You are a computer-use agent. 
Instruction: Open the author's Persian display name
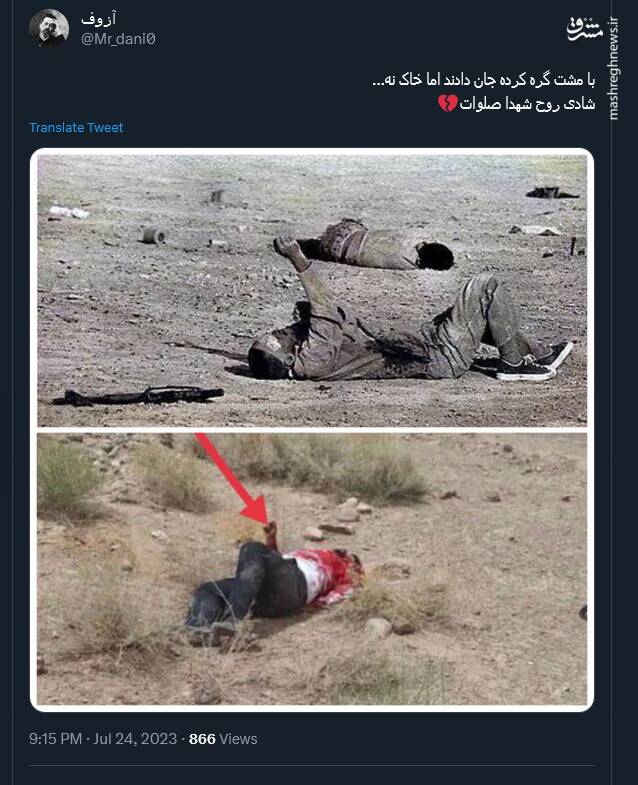click(98, 19)
